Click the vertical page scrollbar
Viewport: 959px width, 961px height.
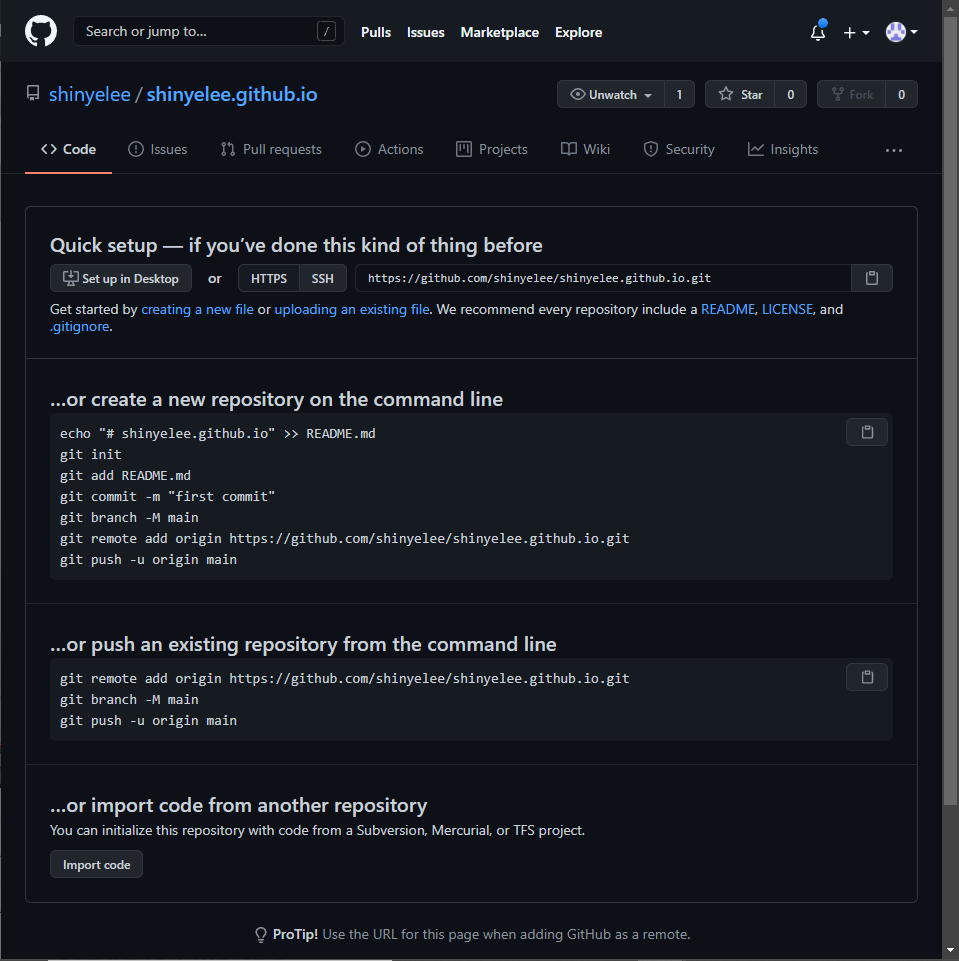pyautogui.click(x=950, y=411)
